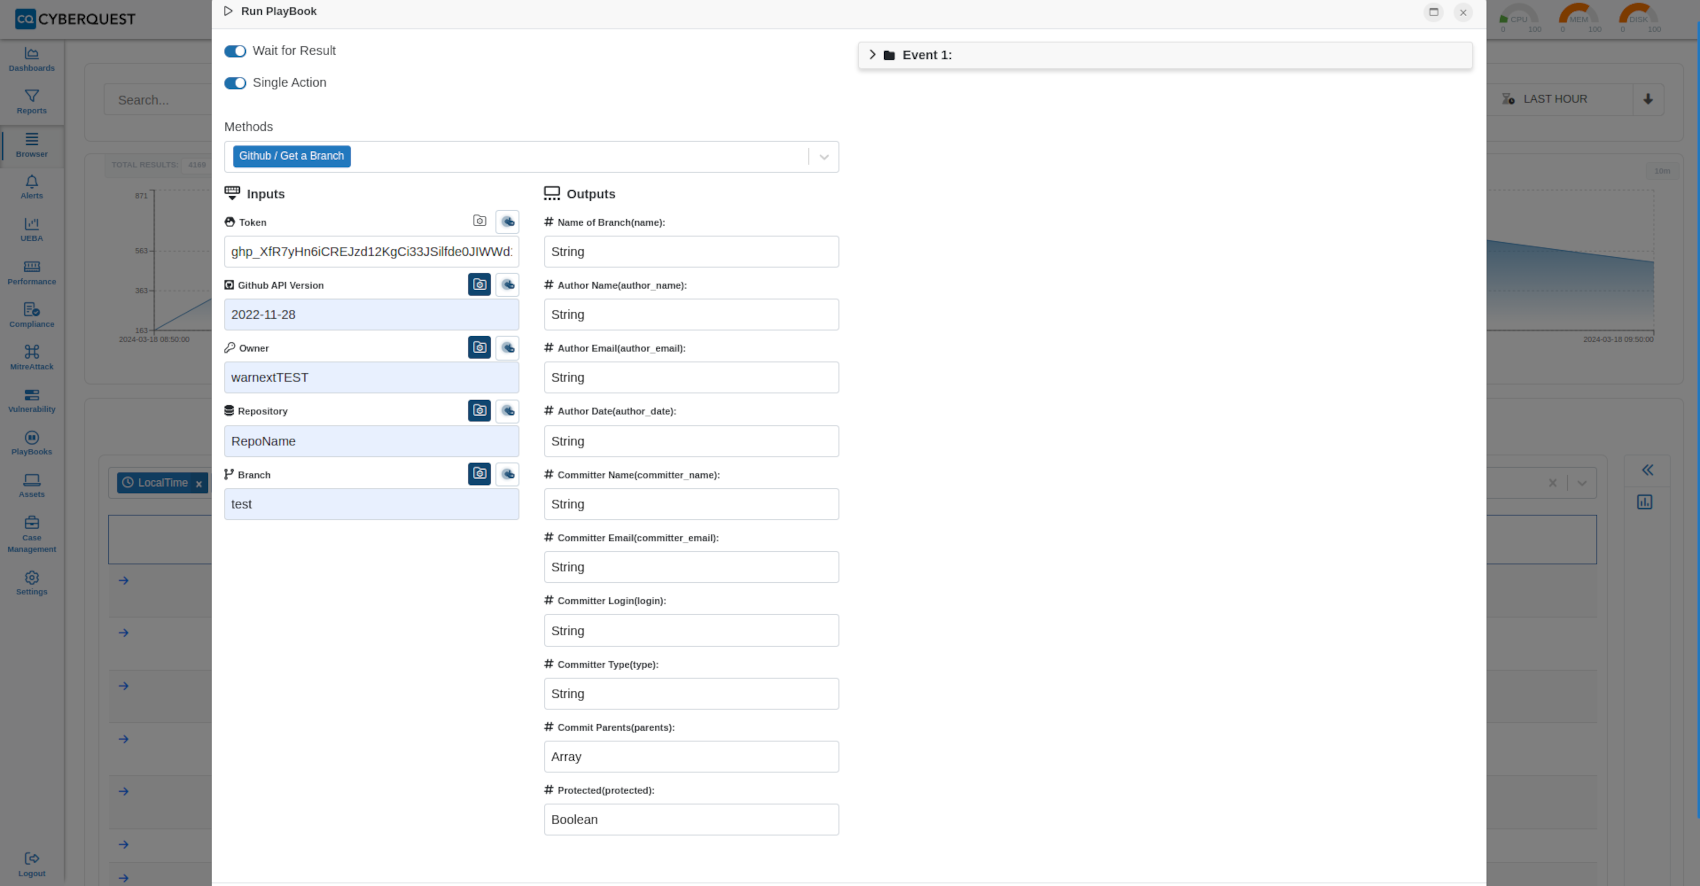Open Browser in the sidebar
The height and width of the screenshot is (886, 1700).
point(32,145)
